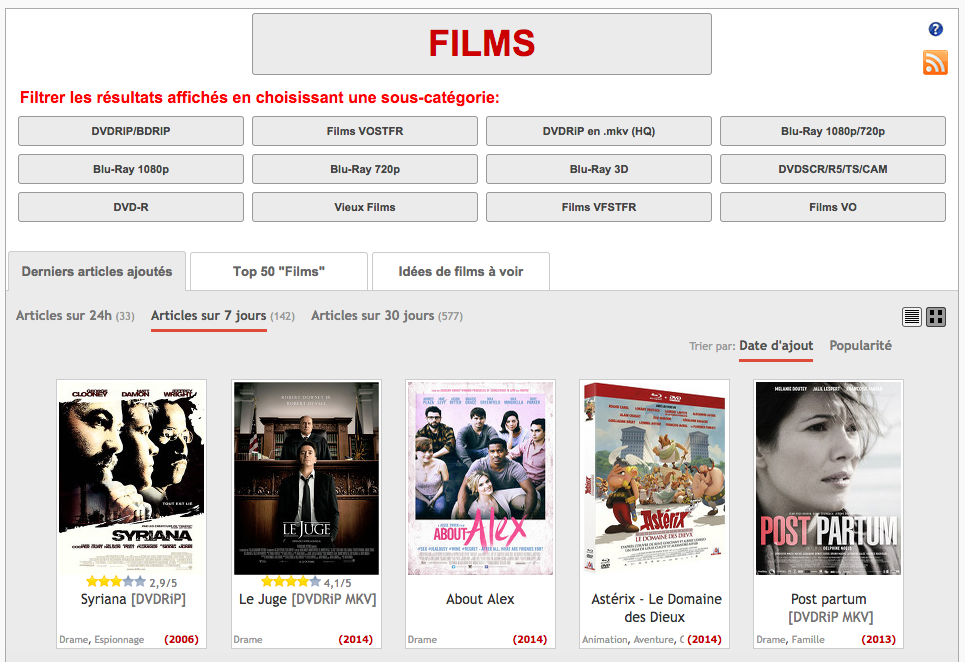Screen dimensions: 965x662
Task: Select DVDRiP en .mkv (HQ) filter
Action: point(599,131)
